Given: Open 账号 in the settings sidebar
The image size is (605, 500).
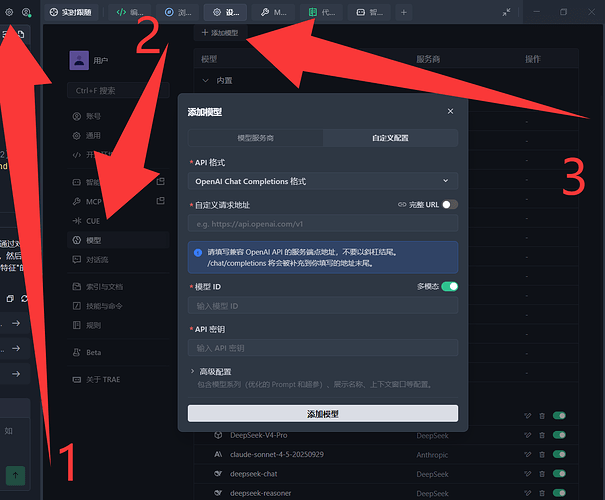Looking at the screenshot, I should pos(118,116).
